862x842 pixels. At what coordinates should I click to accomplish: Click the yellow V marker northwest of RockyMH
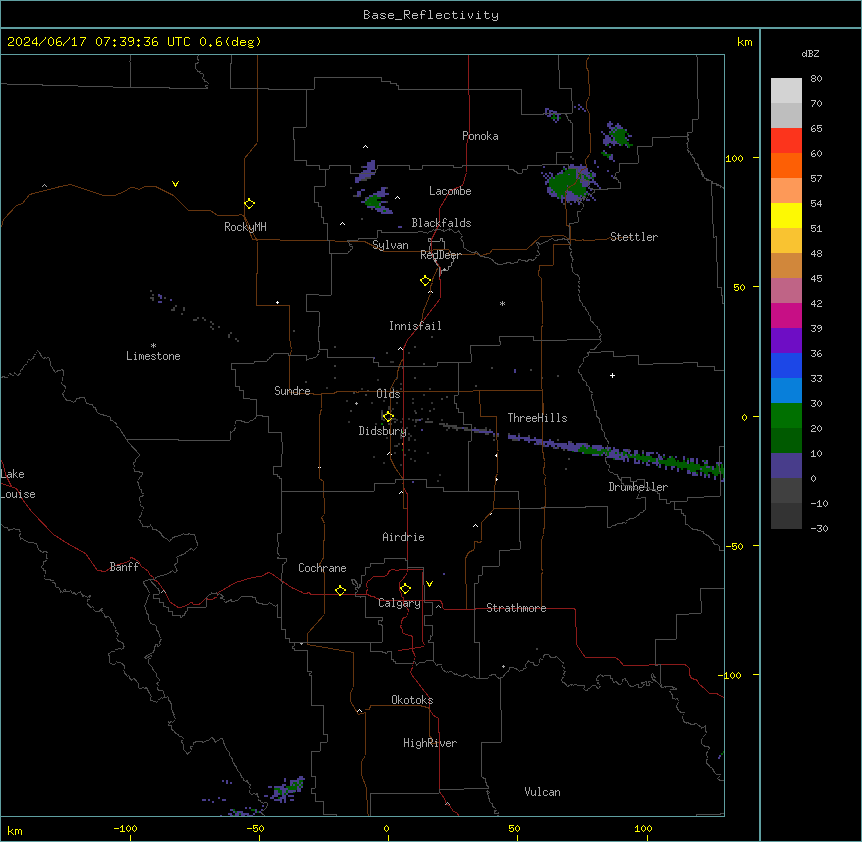175,184
